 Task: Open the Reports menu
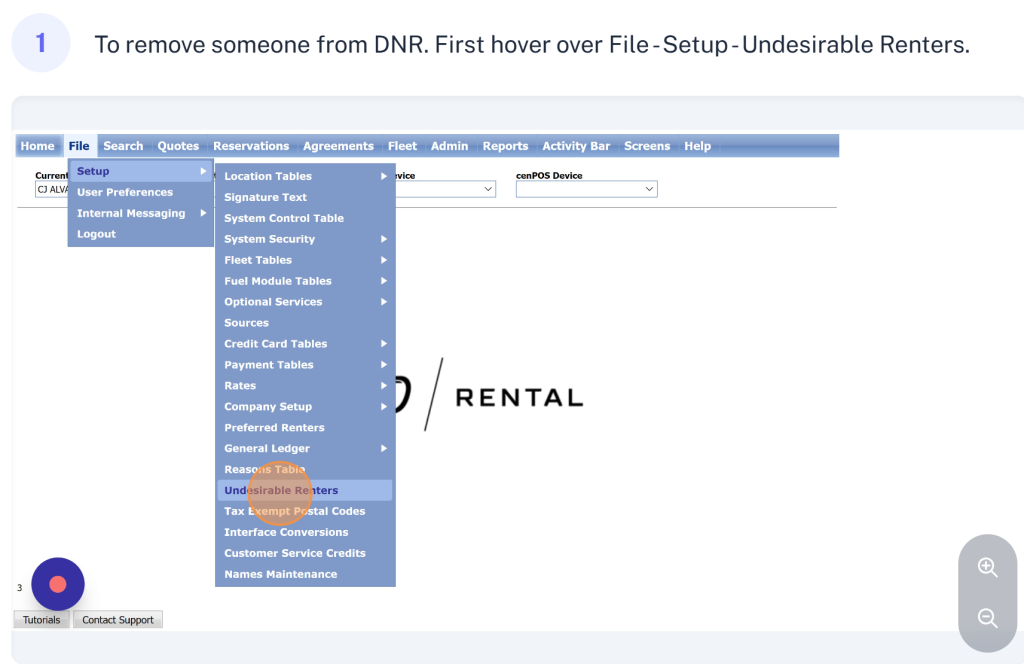505,146
